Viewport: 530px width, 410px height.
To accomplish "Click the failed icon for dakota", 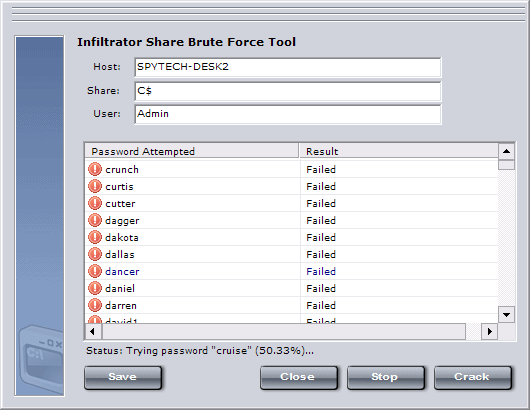I will [x=95, y=237].
